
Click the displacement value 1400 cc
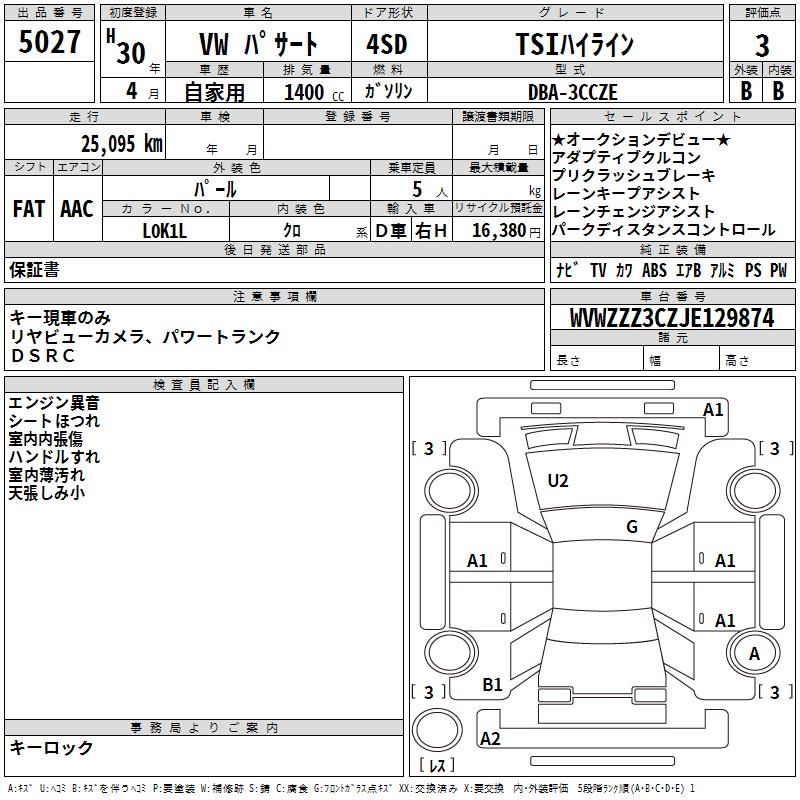click(x=314, y=92)
